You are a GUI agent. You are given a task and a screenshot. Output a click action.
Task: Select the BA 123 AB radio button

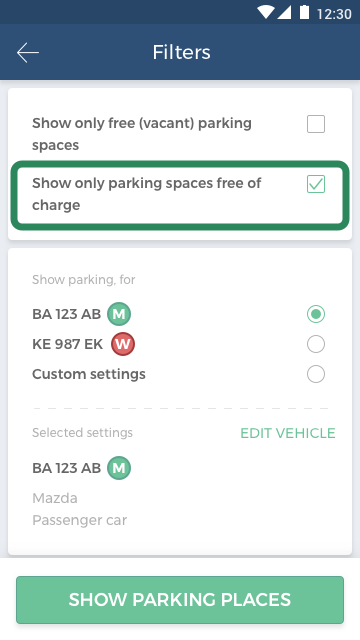[x=316, y=314]
